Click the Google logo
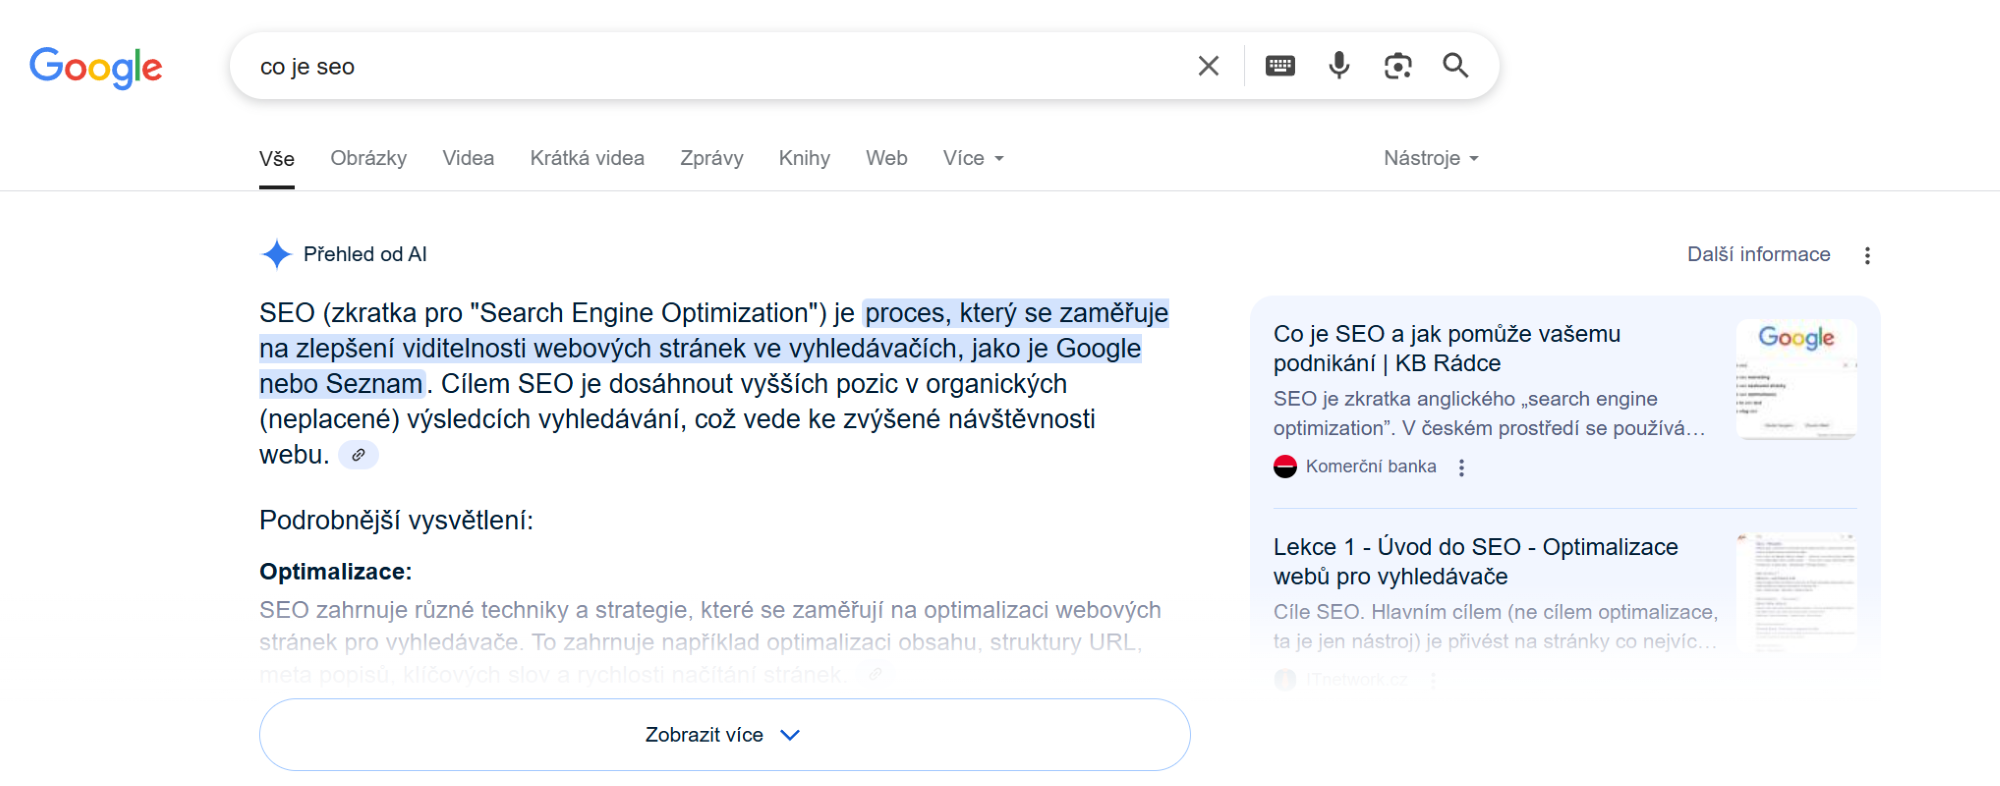Screen dimensions: 2000x786 coord(96,67)
